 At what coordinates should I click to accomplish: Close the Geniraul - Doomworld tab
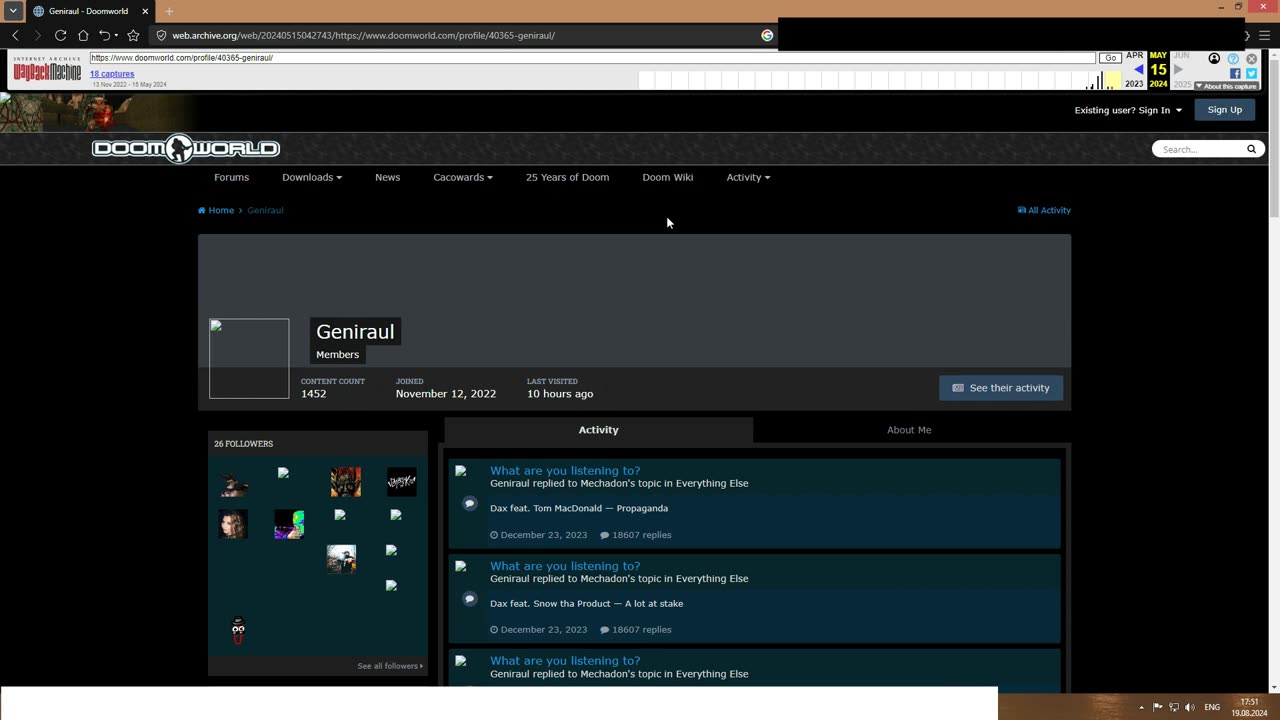coord(145,11)
